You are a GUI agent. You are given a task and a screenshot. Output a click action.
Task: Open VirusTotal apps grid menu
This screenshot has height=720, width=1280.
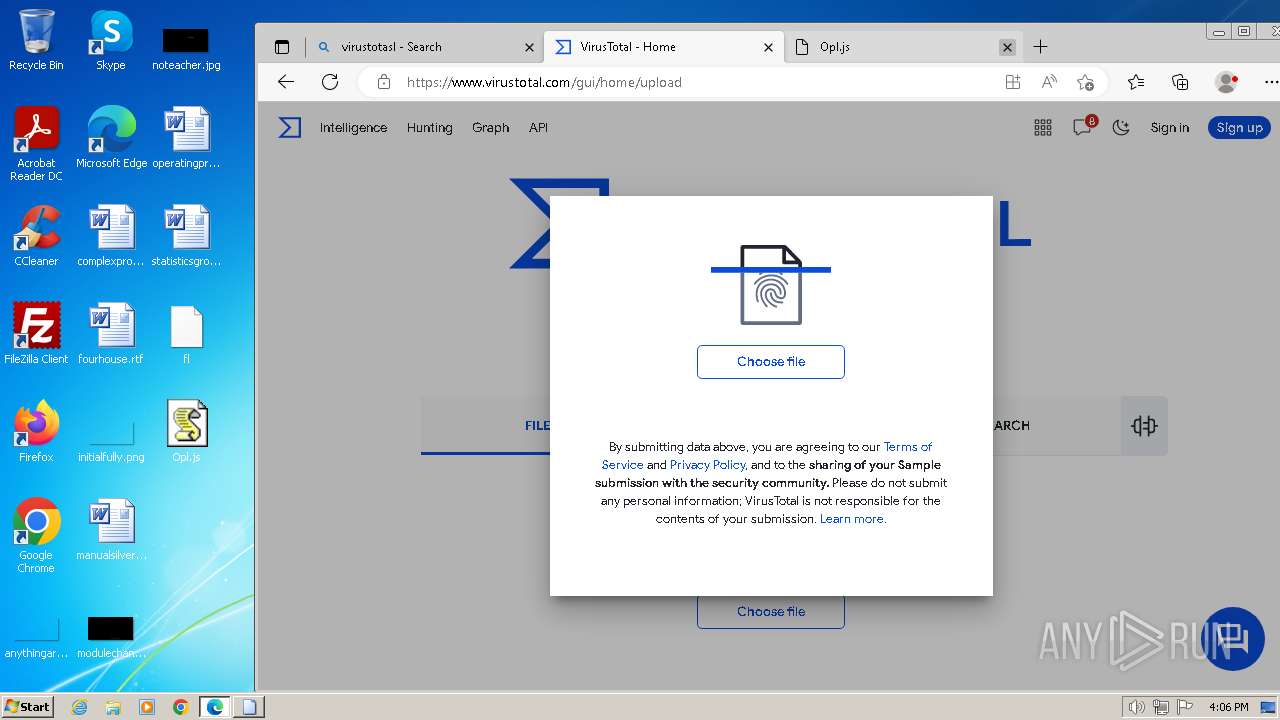point(1043,127)
